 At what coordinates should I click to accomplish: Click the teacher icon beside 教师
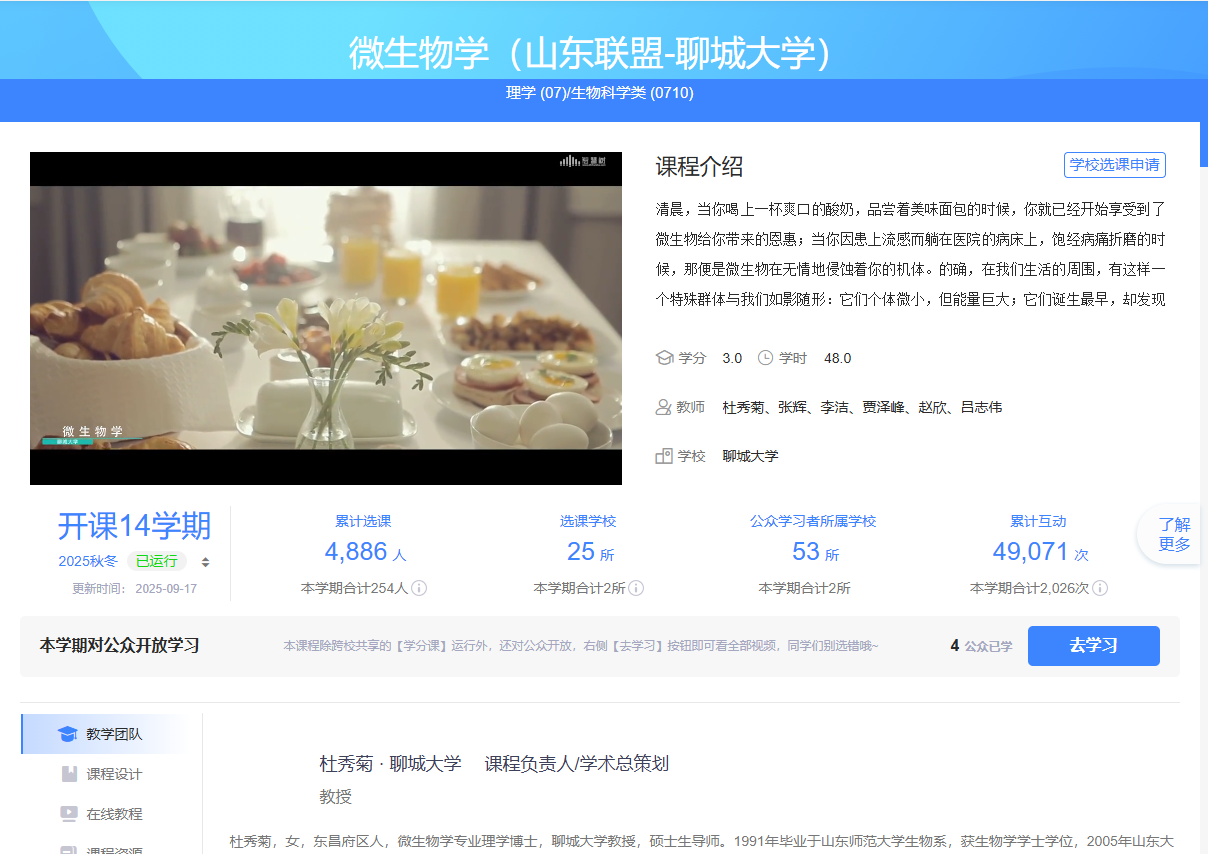[x=664, y=407]
